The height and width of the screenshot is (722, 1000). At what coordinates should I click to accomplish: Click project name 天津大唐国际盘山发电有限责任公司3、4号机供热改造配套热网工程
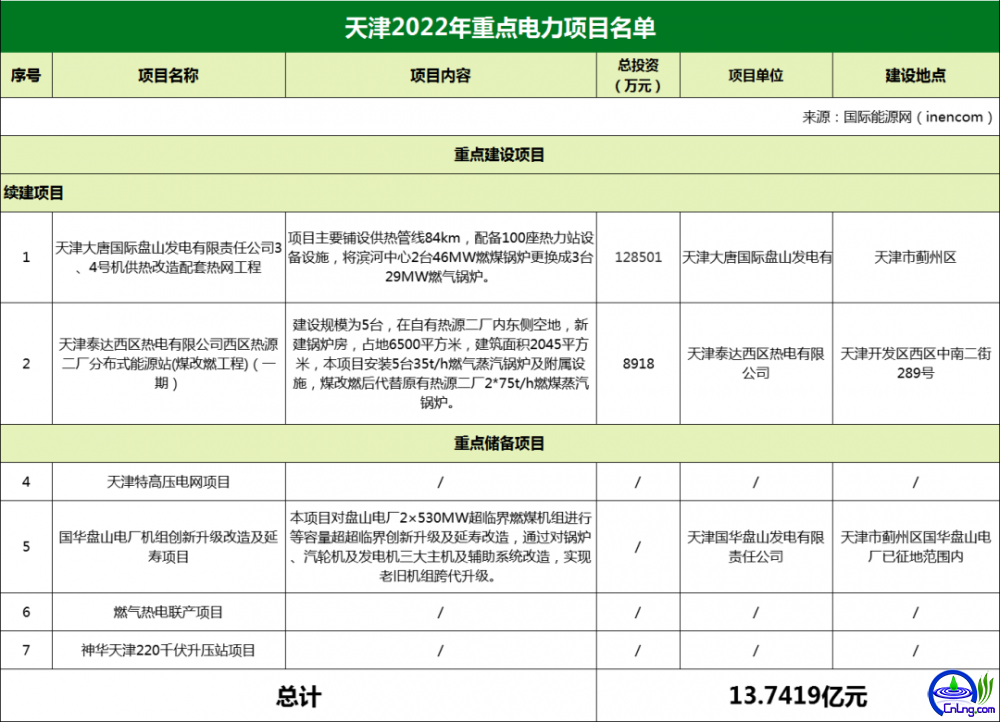168,258
